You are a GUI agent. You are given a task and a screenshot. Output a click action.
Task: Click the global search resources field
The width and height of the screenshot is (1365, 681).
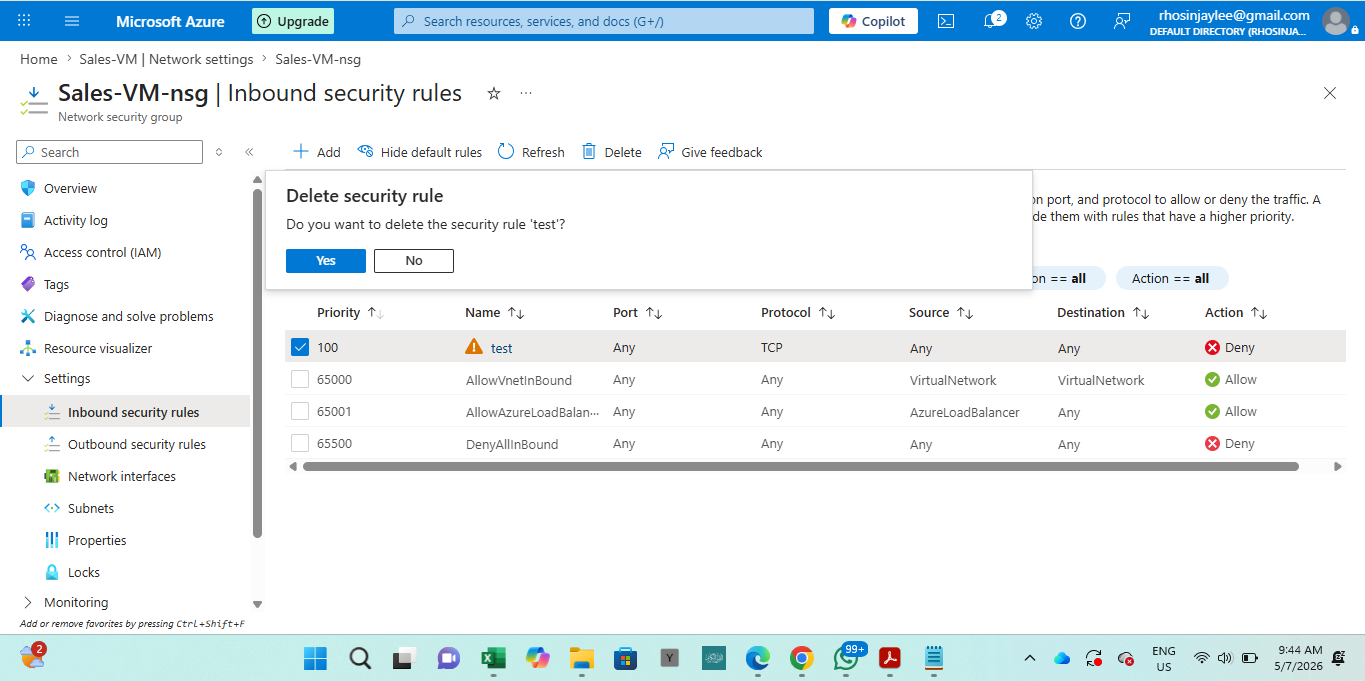pyautogui.click(x=604, y=21)
